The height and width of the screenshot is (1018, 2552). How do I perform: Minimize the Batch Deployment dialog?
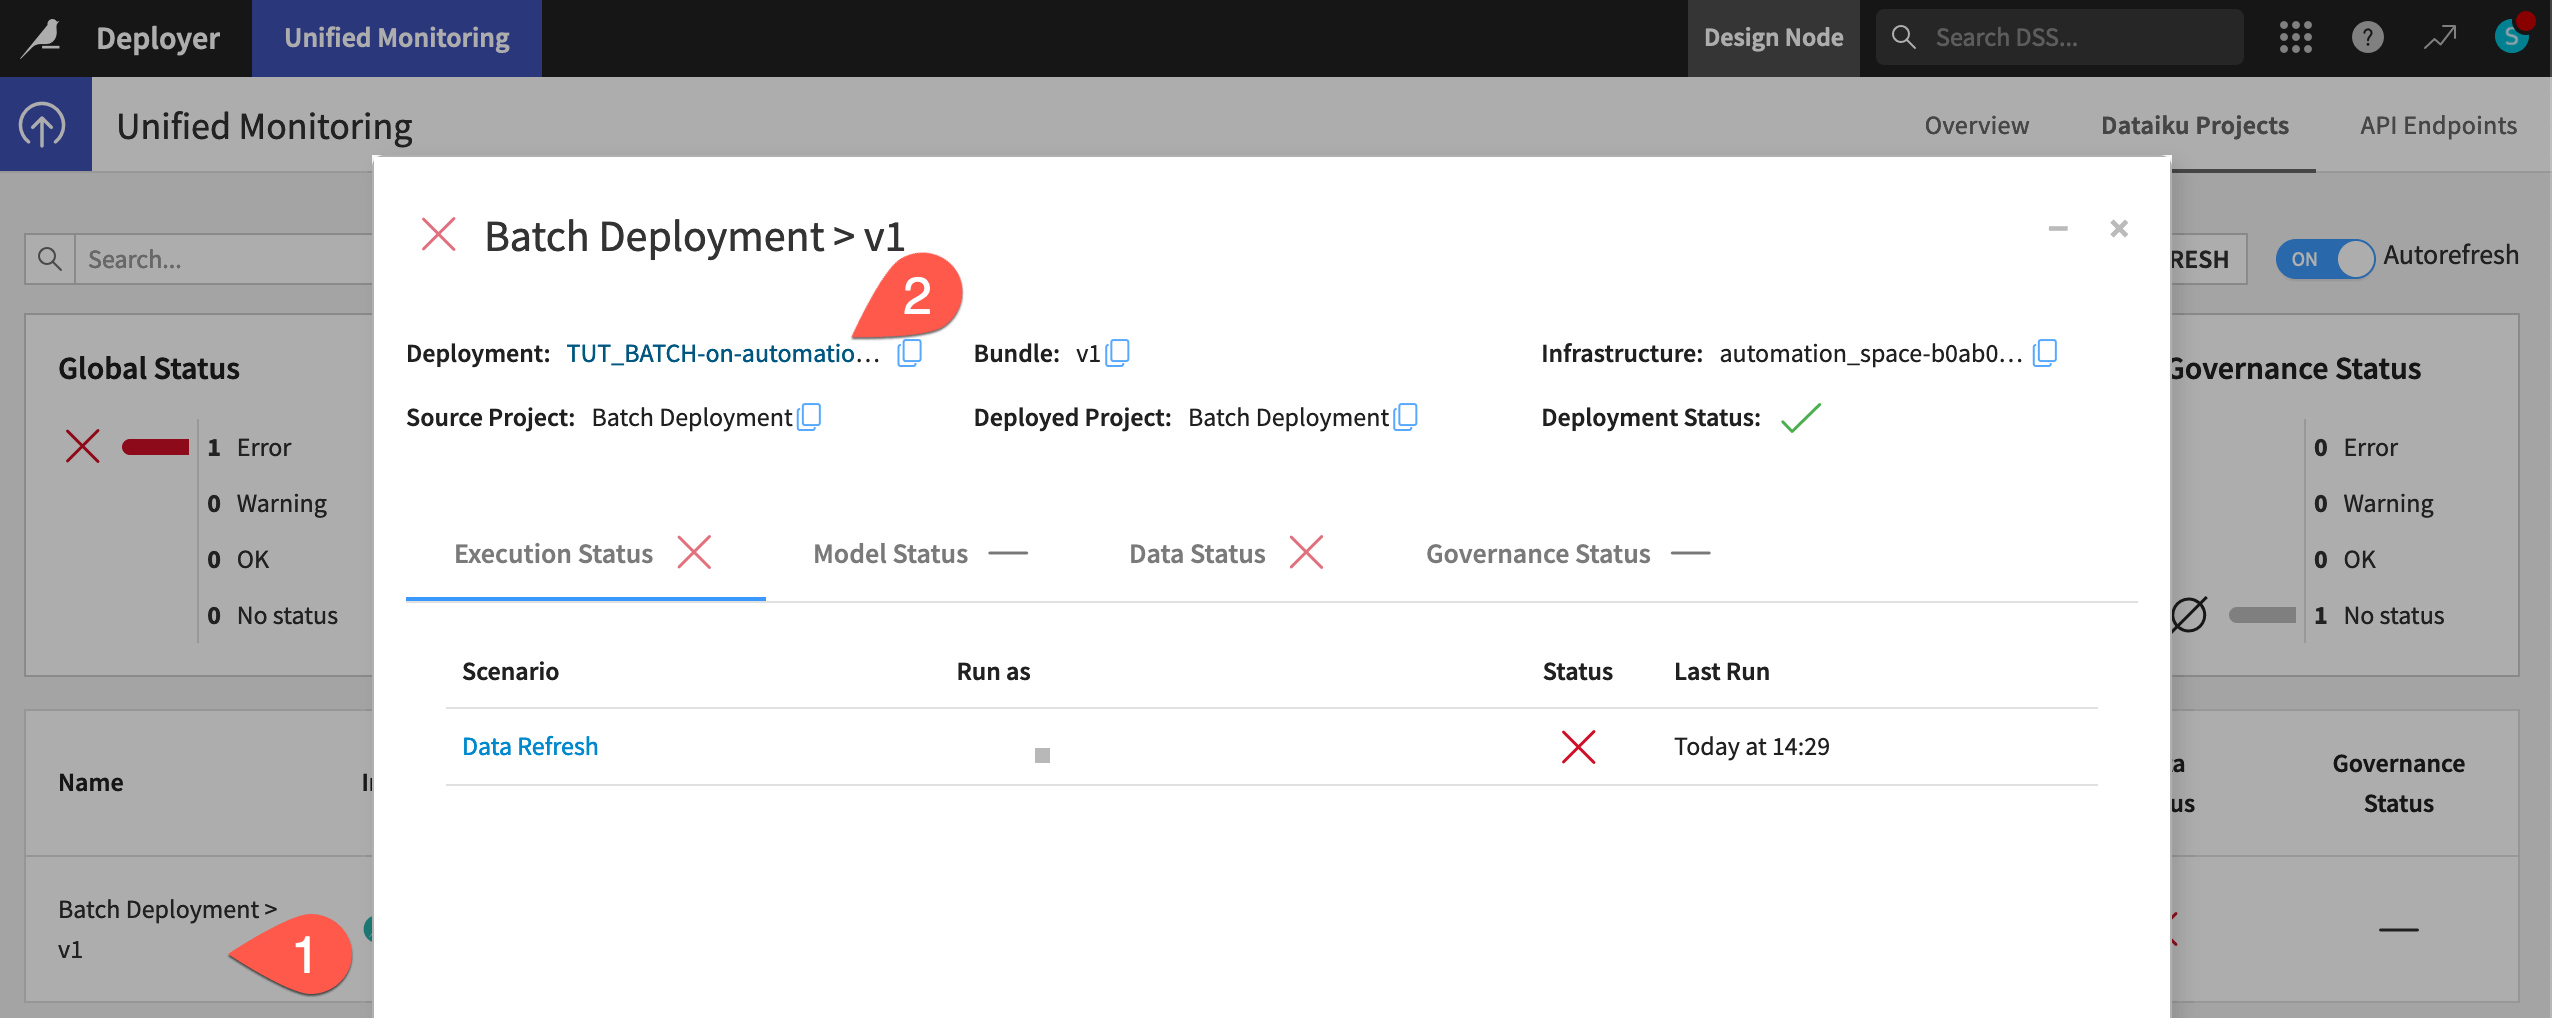click(x=2058, y=229)
